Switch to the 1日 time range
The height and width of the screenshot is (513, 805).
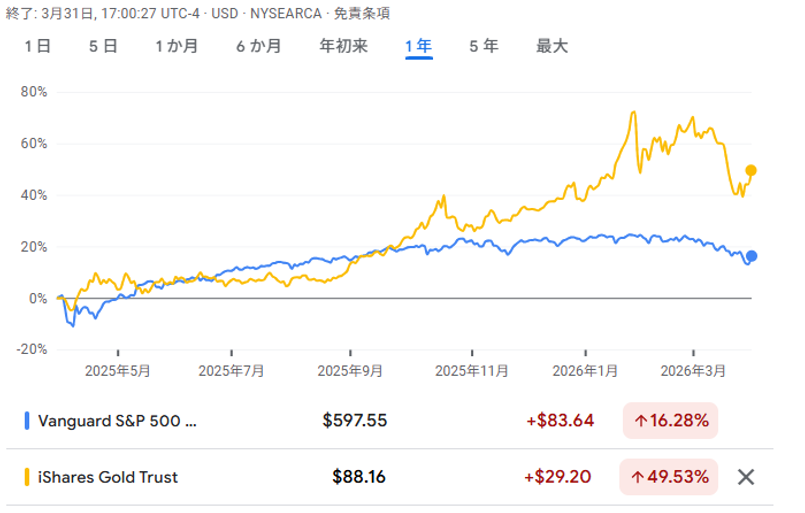pos(37,46)
